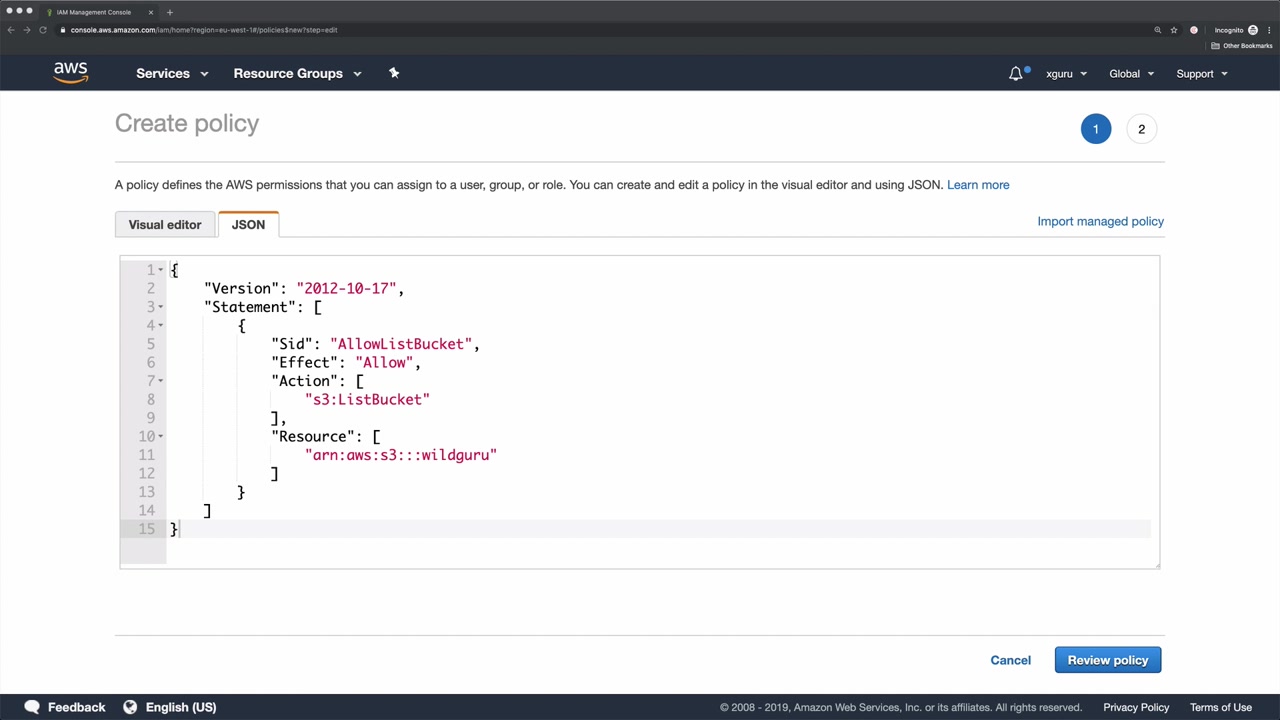The image size is (1280, 720).
Task: Open the Services dropdown menu
Action: pos(172,73)
